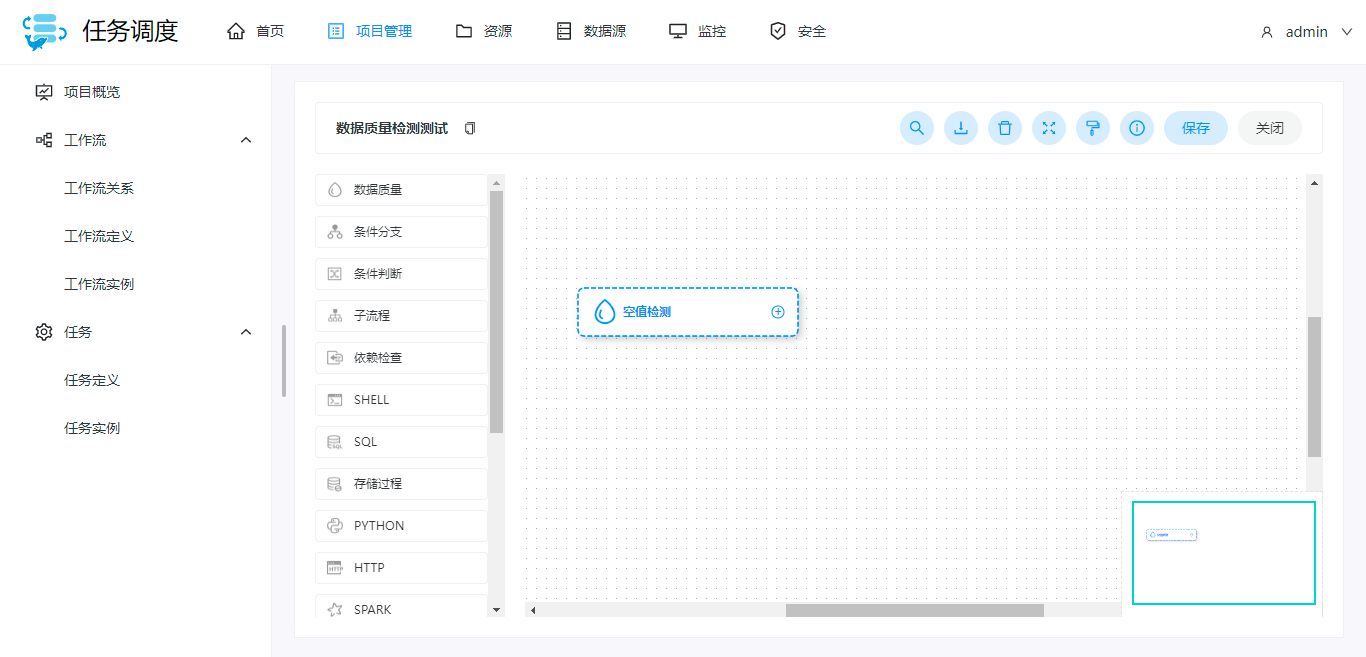Toggle fullscreen canvas icon

click(1049, 128)
